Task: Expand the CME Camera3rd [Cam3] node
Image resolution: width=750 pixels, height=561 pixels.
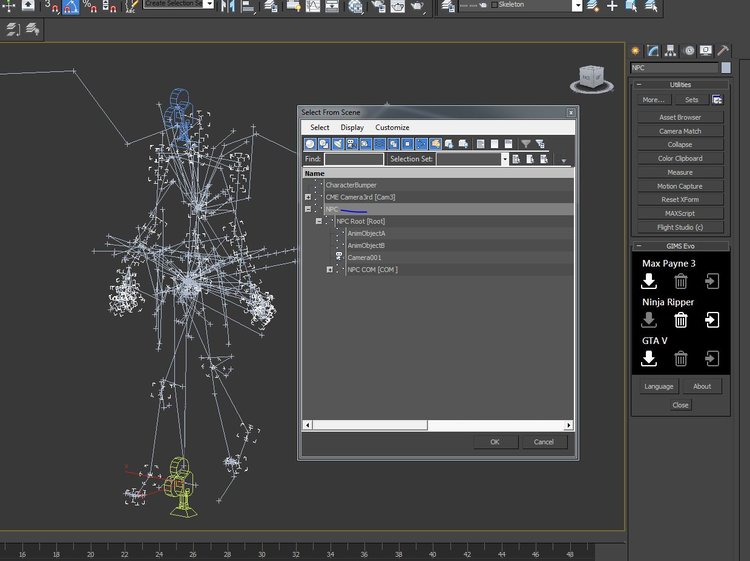Action: (308, 197)
